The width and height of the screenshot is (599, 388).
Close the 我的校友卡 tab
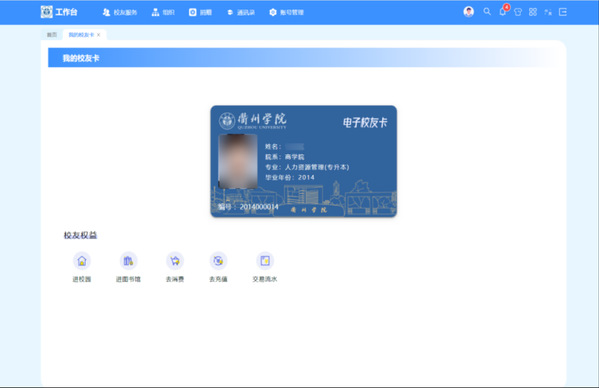coord(99,35)
